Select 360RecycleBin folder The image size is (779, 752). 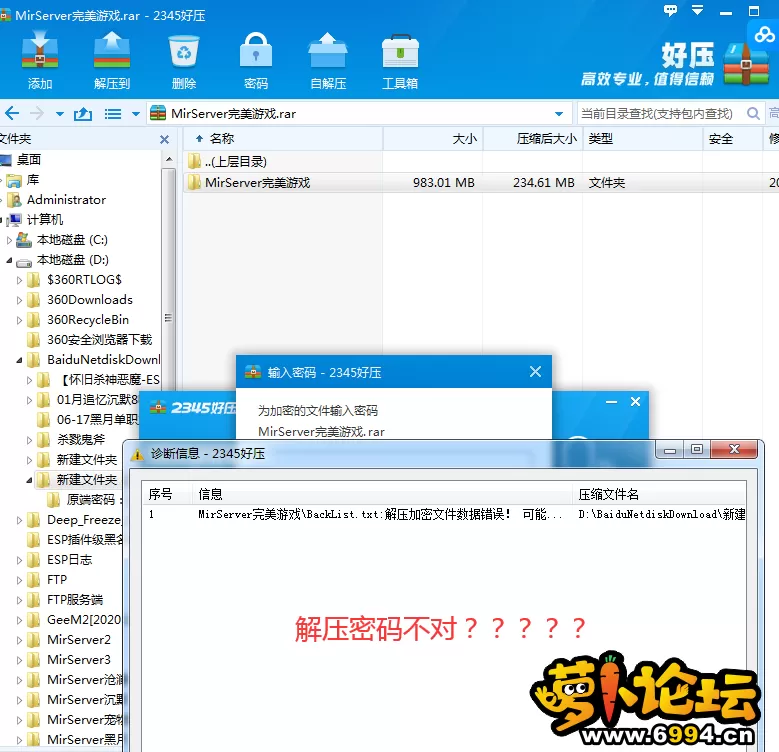pyautogui.click(x=88, y=320)
